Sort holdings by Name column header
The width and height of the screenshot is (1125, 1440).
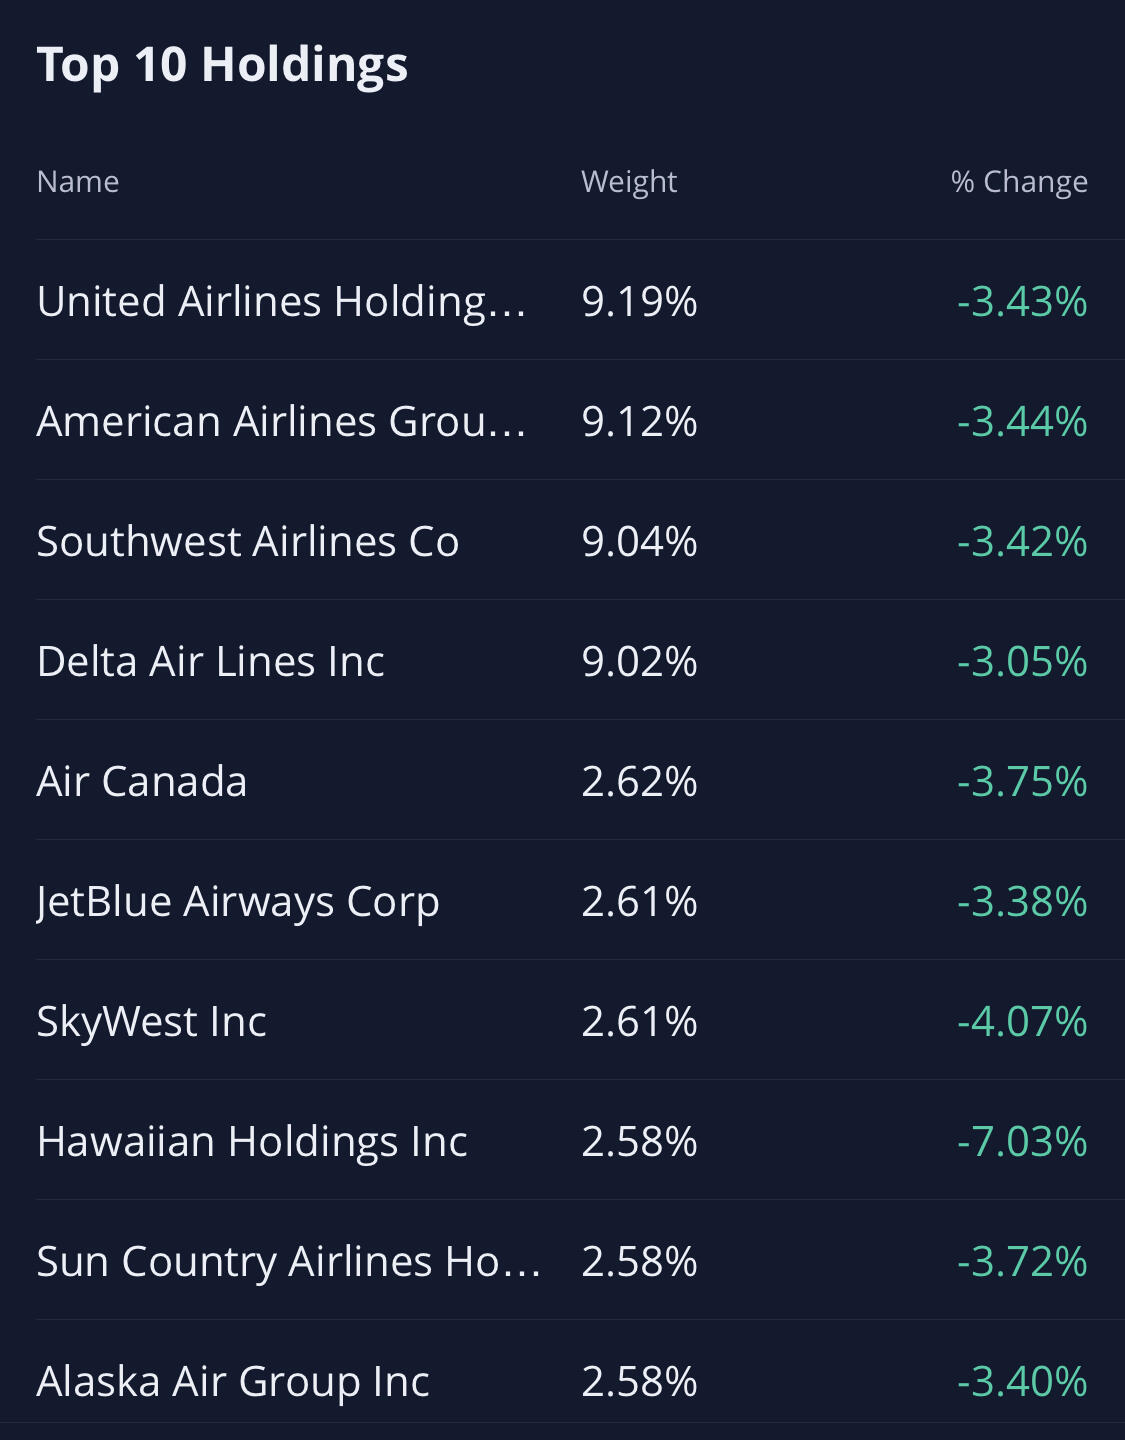click(x=78, y=181)
